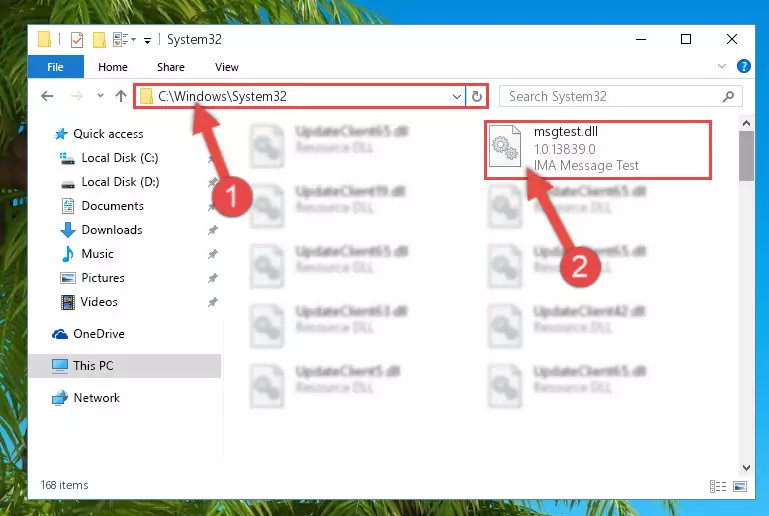Open Music in the sidebar
The image size is (769, 516).
click(x=97, y=254)
